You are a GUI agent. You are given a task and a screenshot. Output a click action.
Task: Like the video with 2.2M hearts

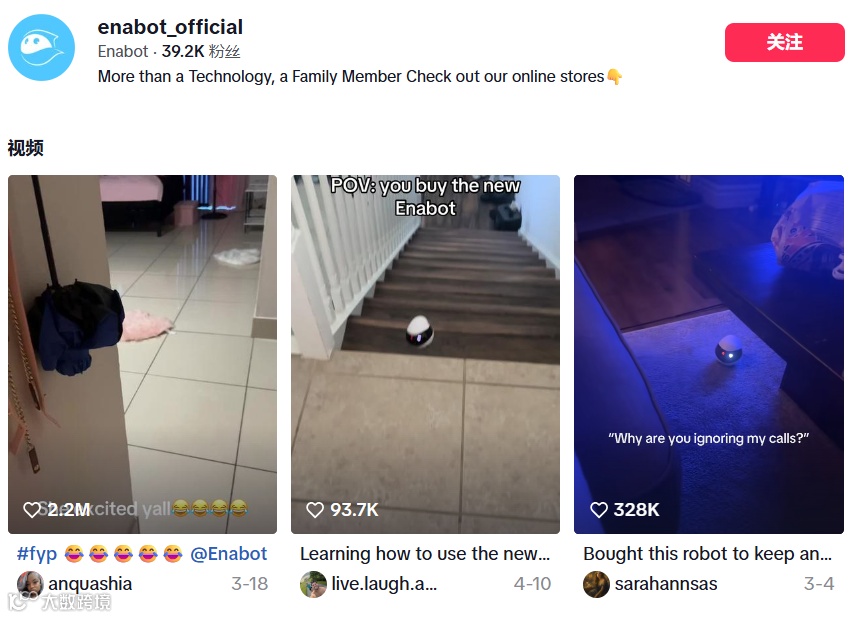31,509
